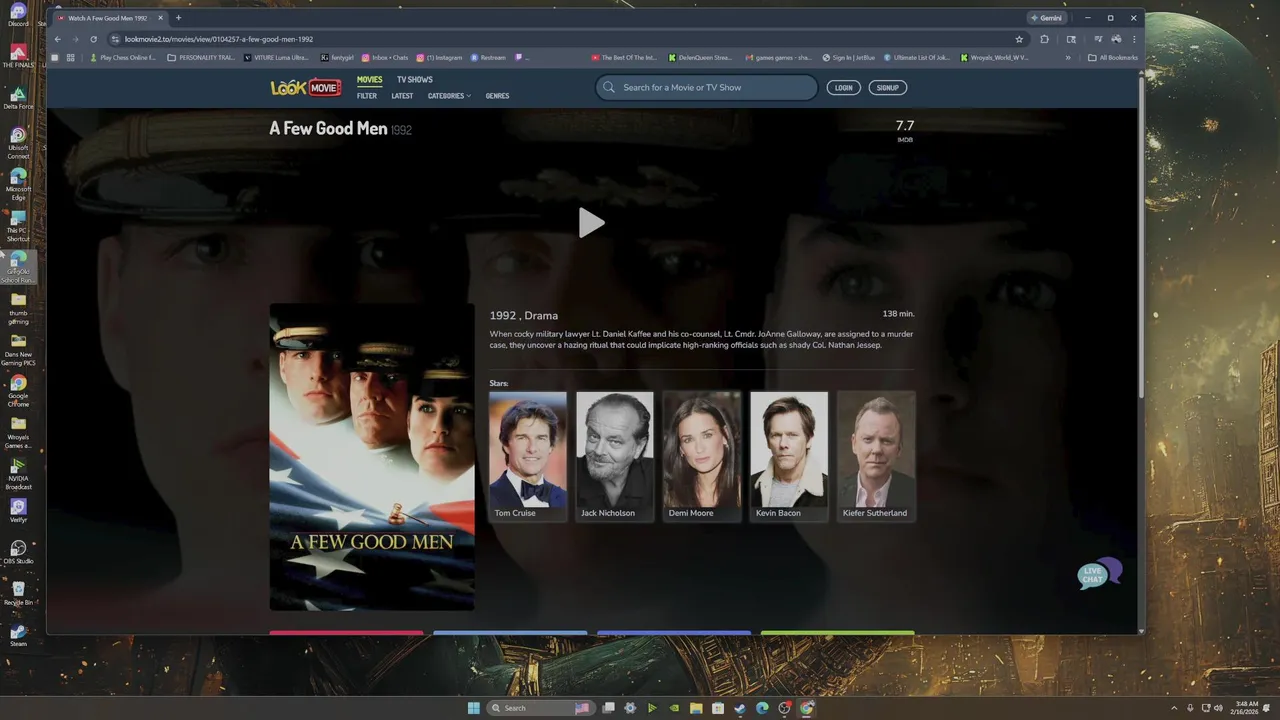Open the thumb gaming folder
The image size is (1280, 720).
pos(18,308)
